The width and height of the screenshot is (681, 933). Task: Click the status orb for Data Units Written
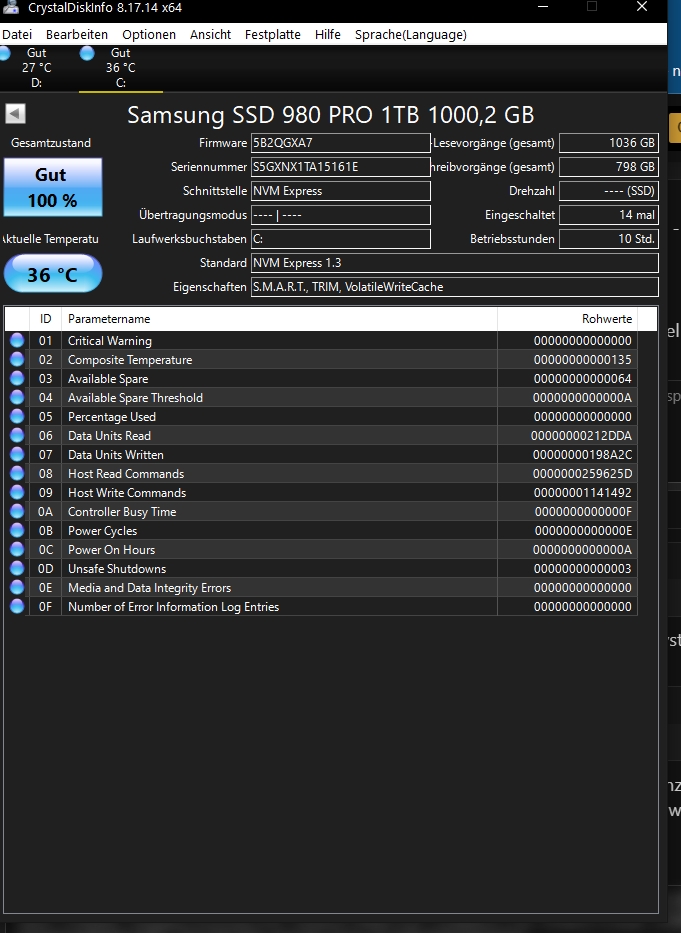tap(17, 455)
